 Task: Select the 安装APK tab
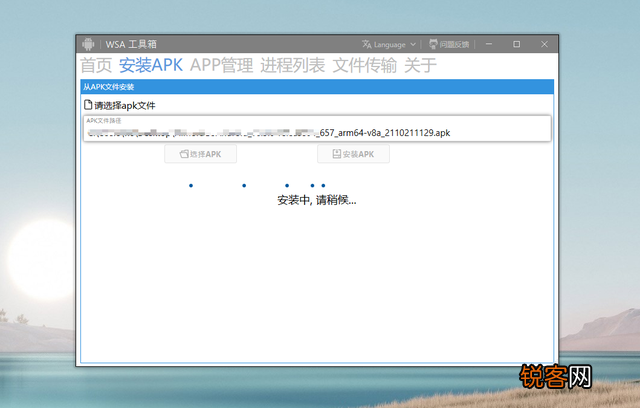tap(151, 65)
